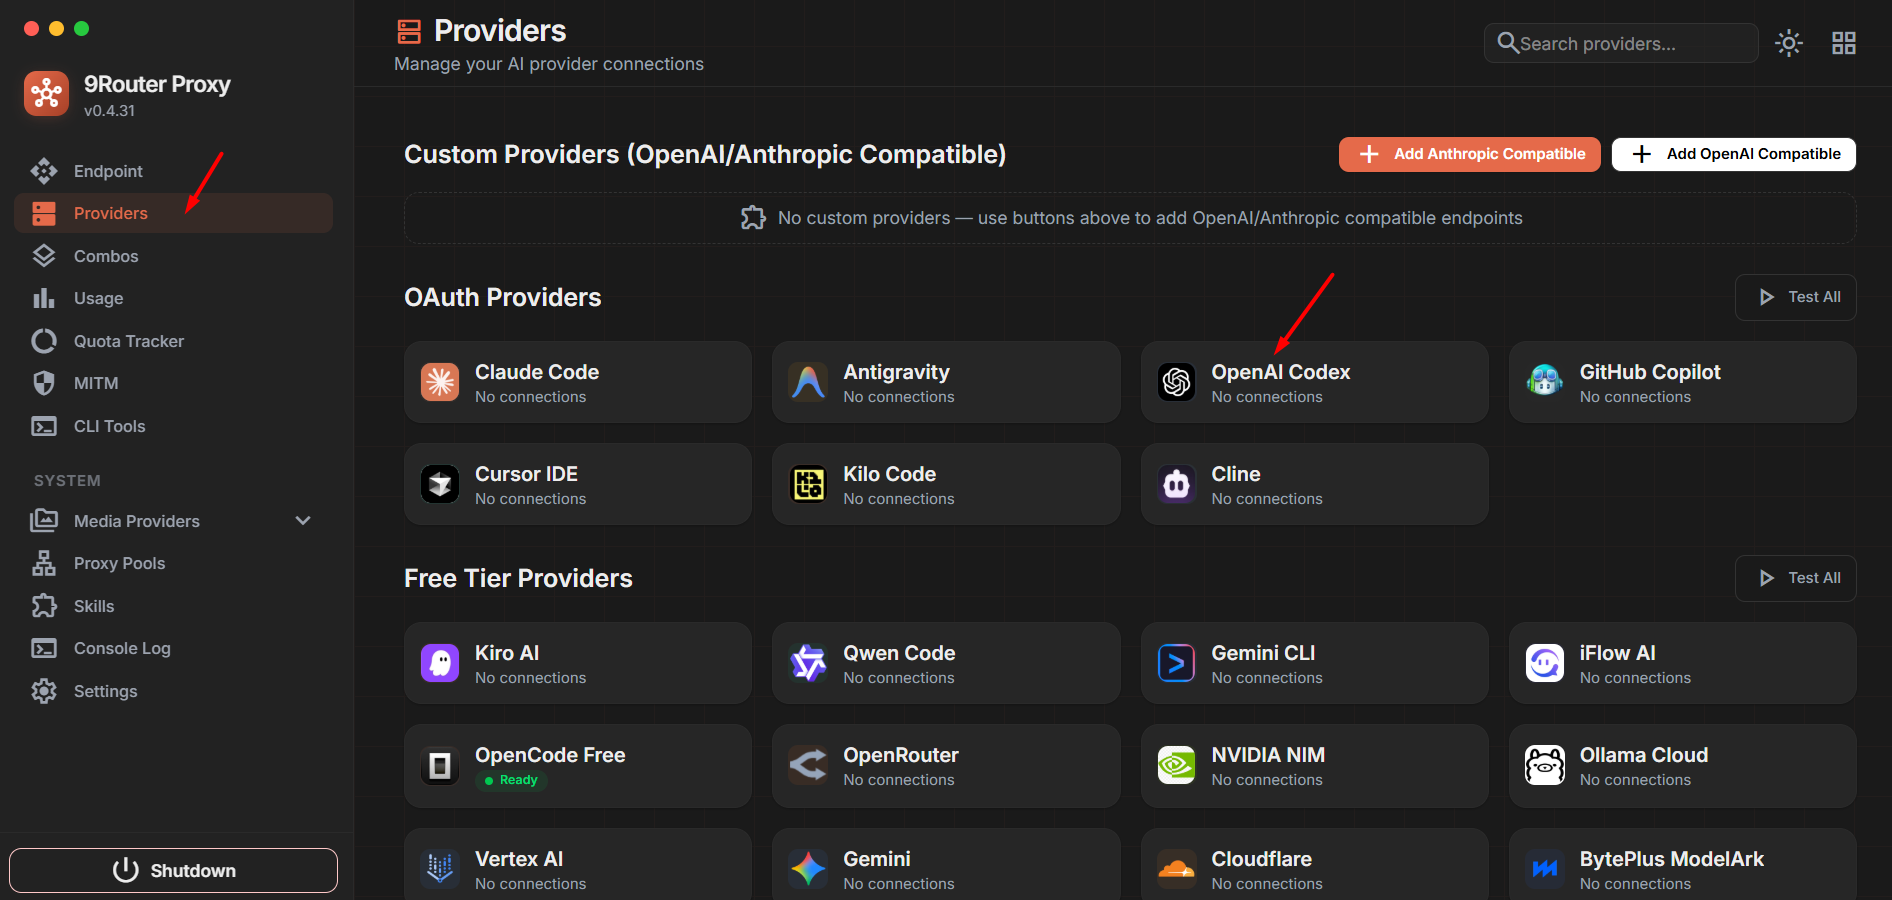This screenshot has width=1892, height=900.
Task: Click the Gemini CLI logo icon
Action: click(x=1177, y=663)
